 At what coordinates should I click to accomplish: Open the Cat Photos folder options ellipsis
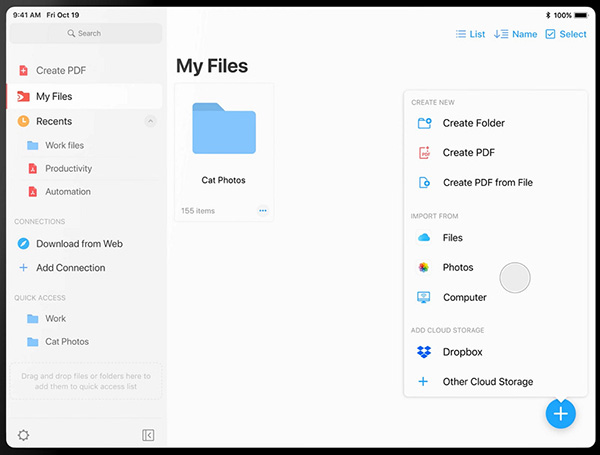tap(263, 211)
